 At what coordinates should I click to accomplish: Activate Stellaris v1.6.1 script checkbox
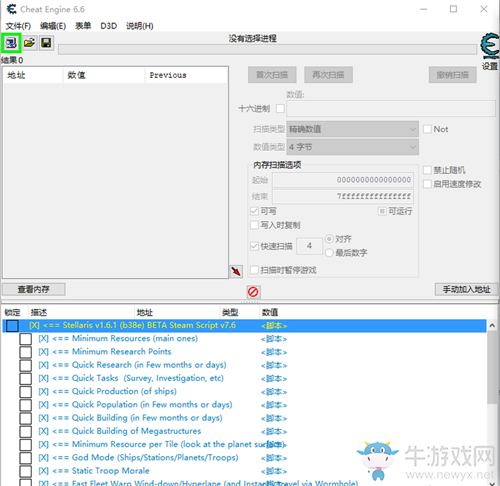(x=12, y=326)
